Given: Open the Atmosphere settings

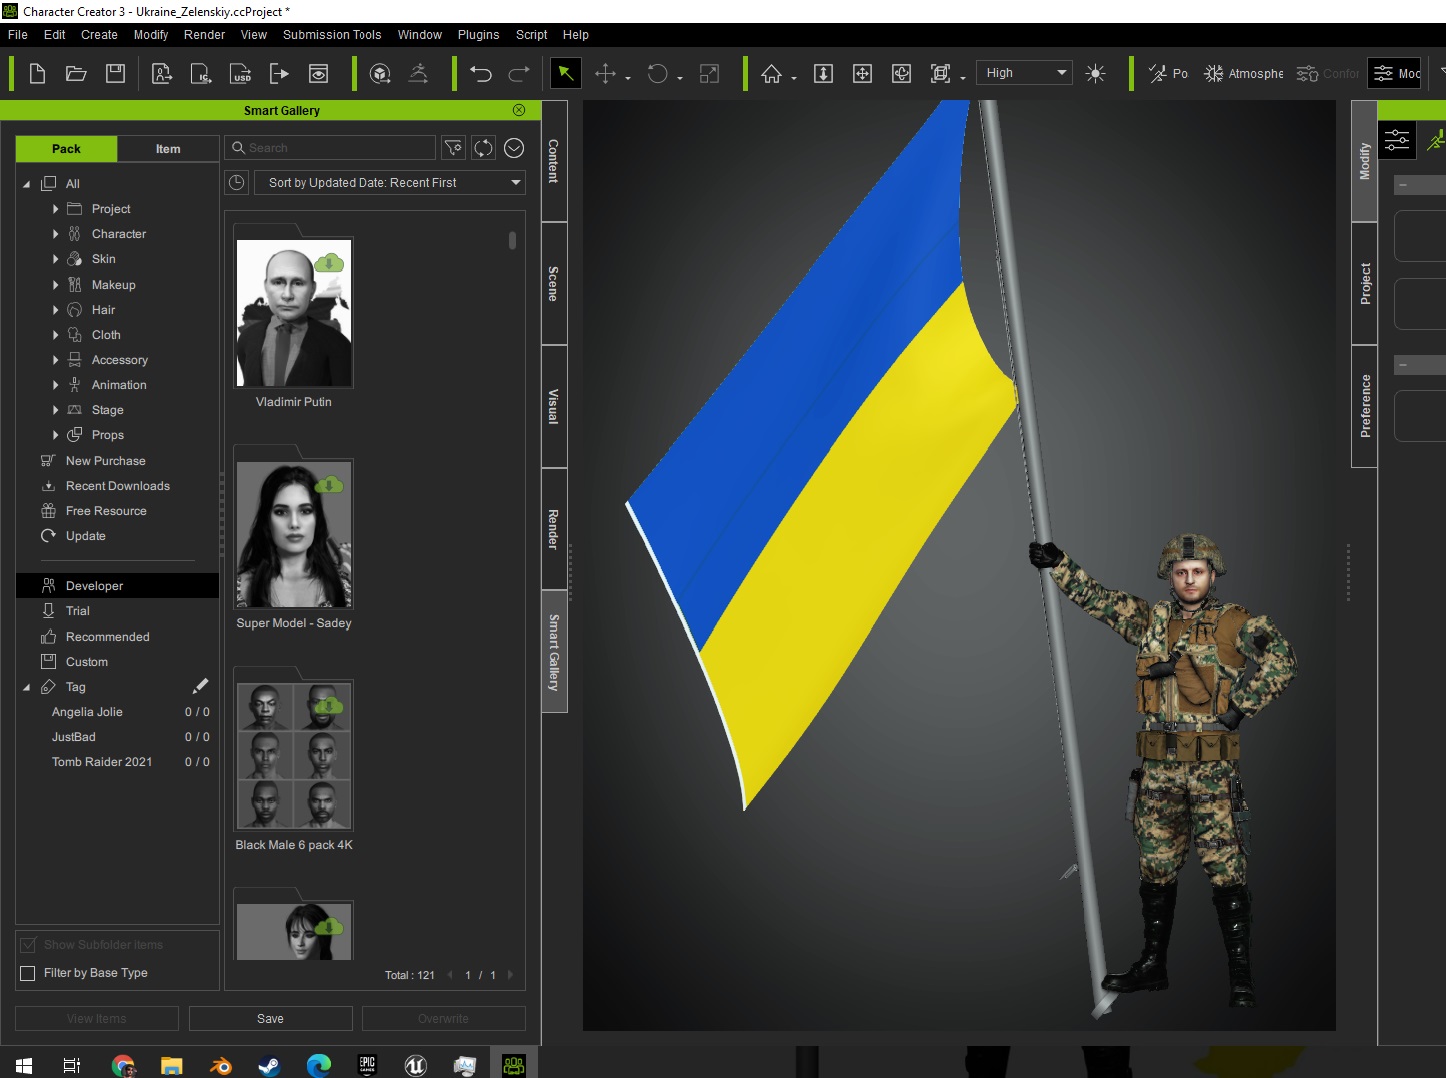Looking at the screenshot, I should 1243,73.
